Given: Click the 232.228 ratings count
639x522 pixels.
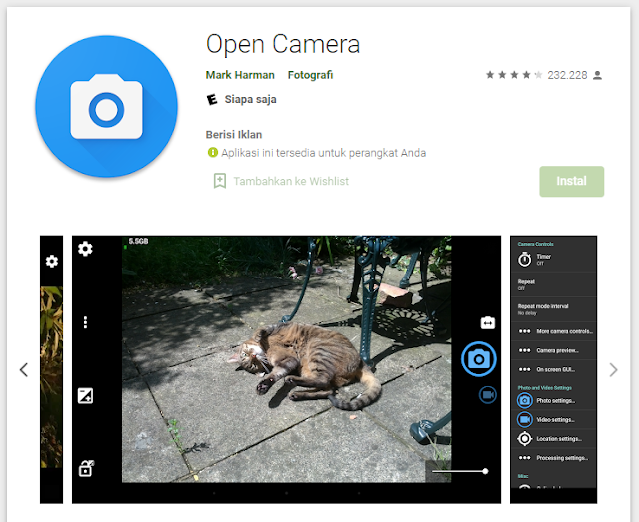Looking at the screenshot, I should pyautogui.click(x=567, y=75).
